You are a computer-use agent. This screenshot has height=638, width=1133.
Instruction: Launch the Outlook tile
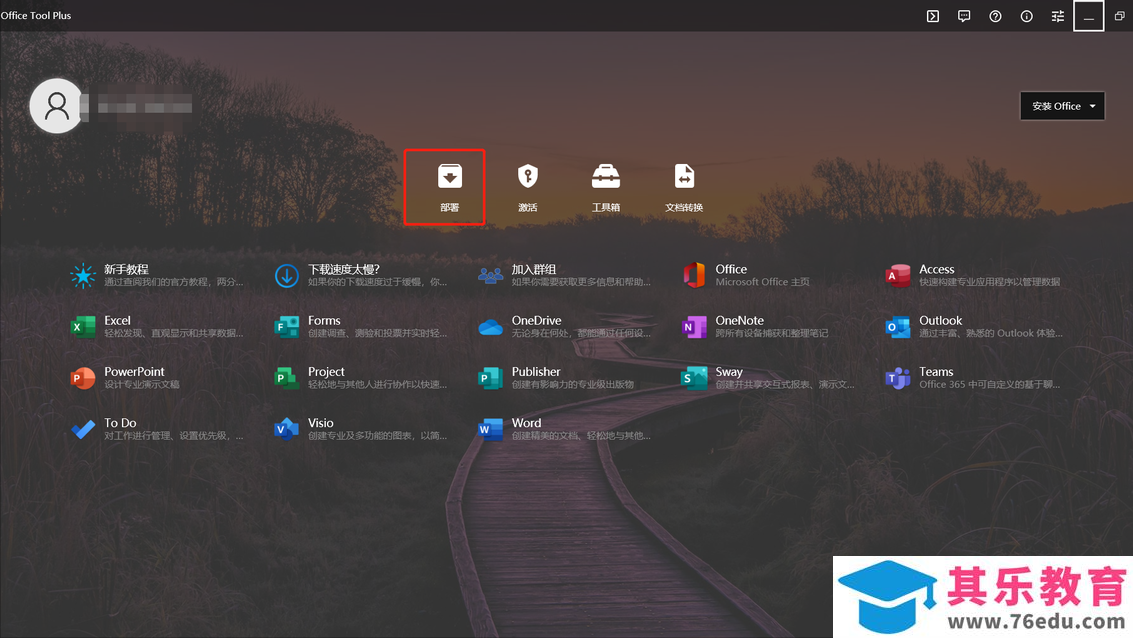tap(972, 327)
